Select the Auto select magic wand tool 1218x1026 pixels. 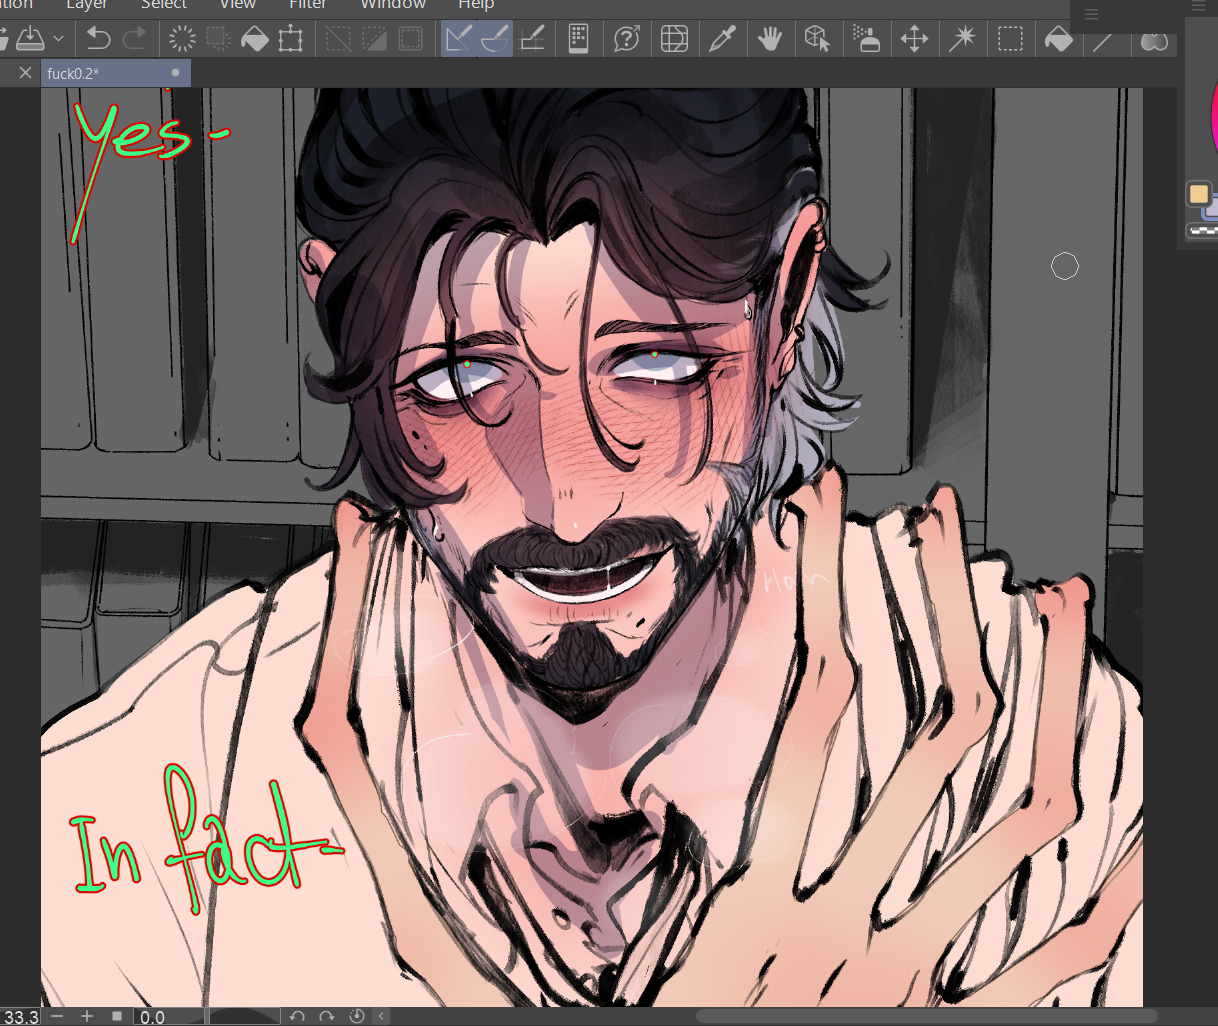962,39
